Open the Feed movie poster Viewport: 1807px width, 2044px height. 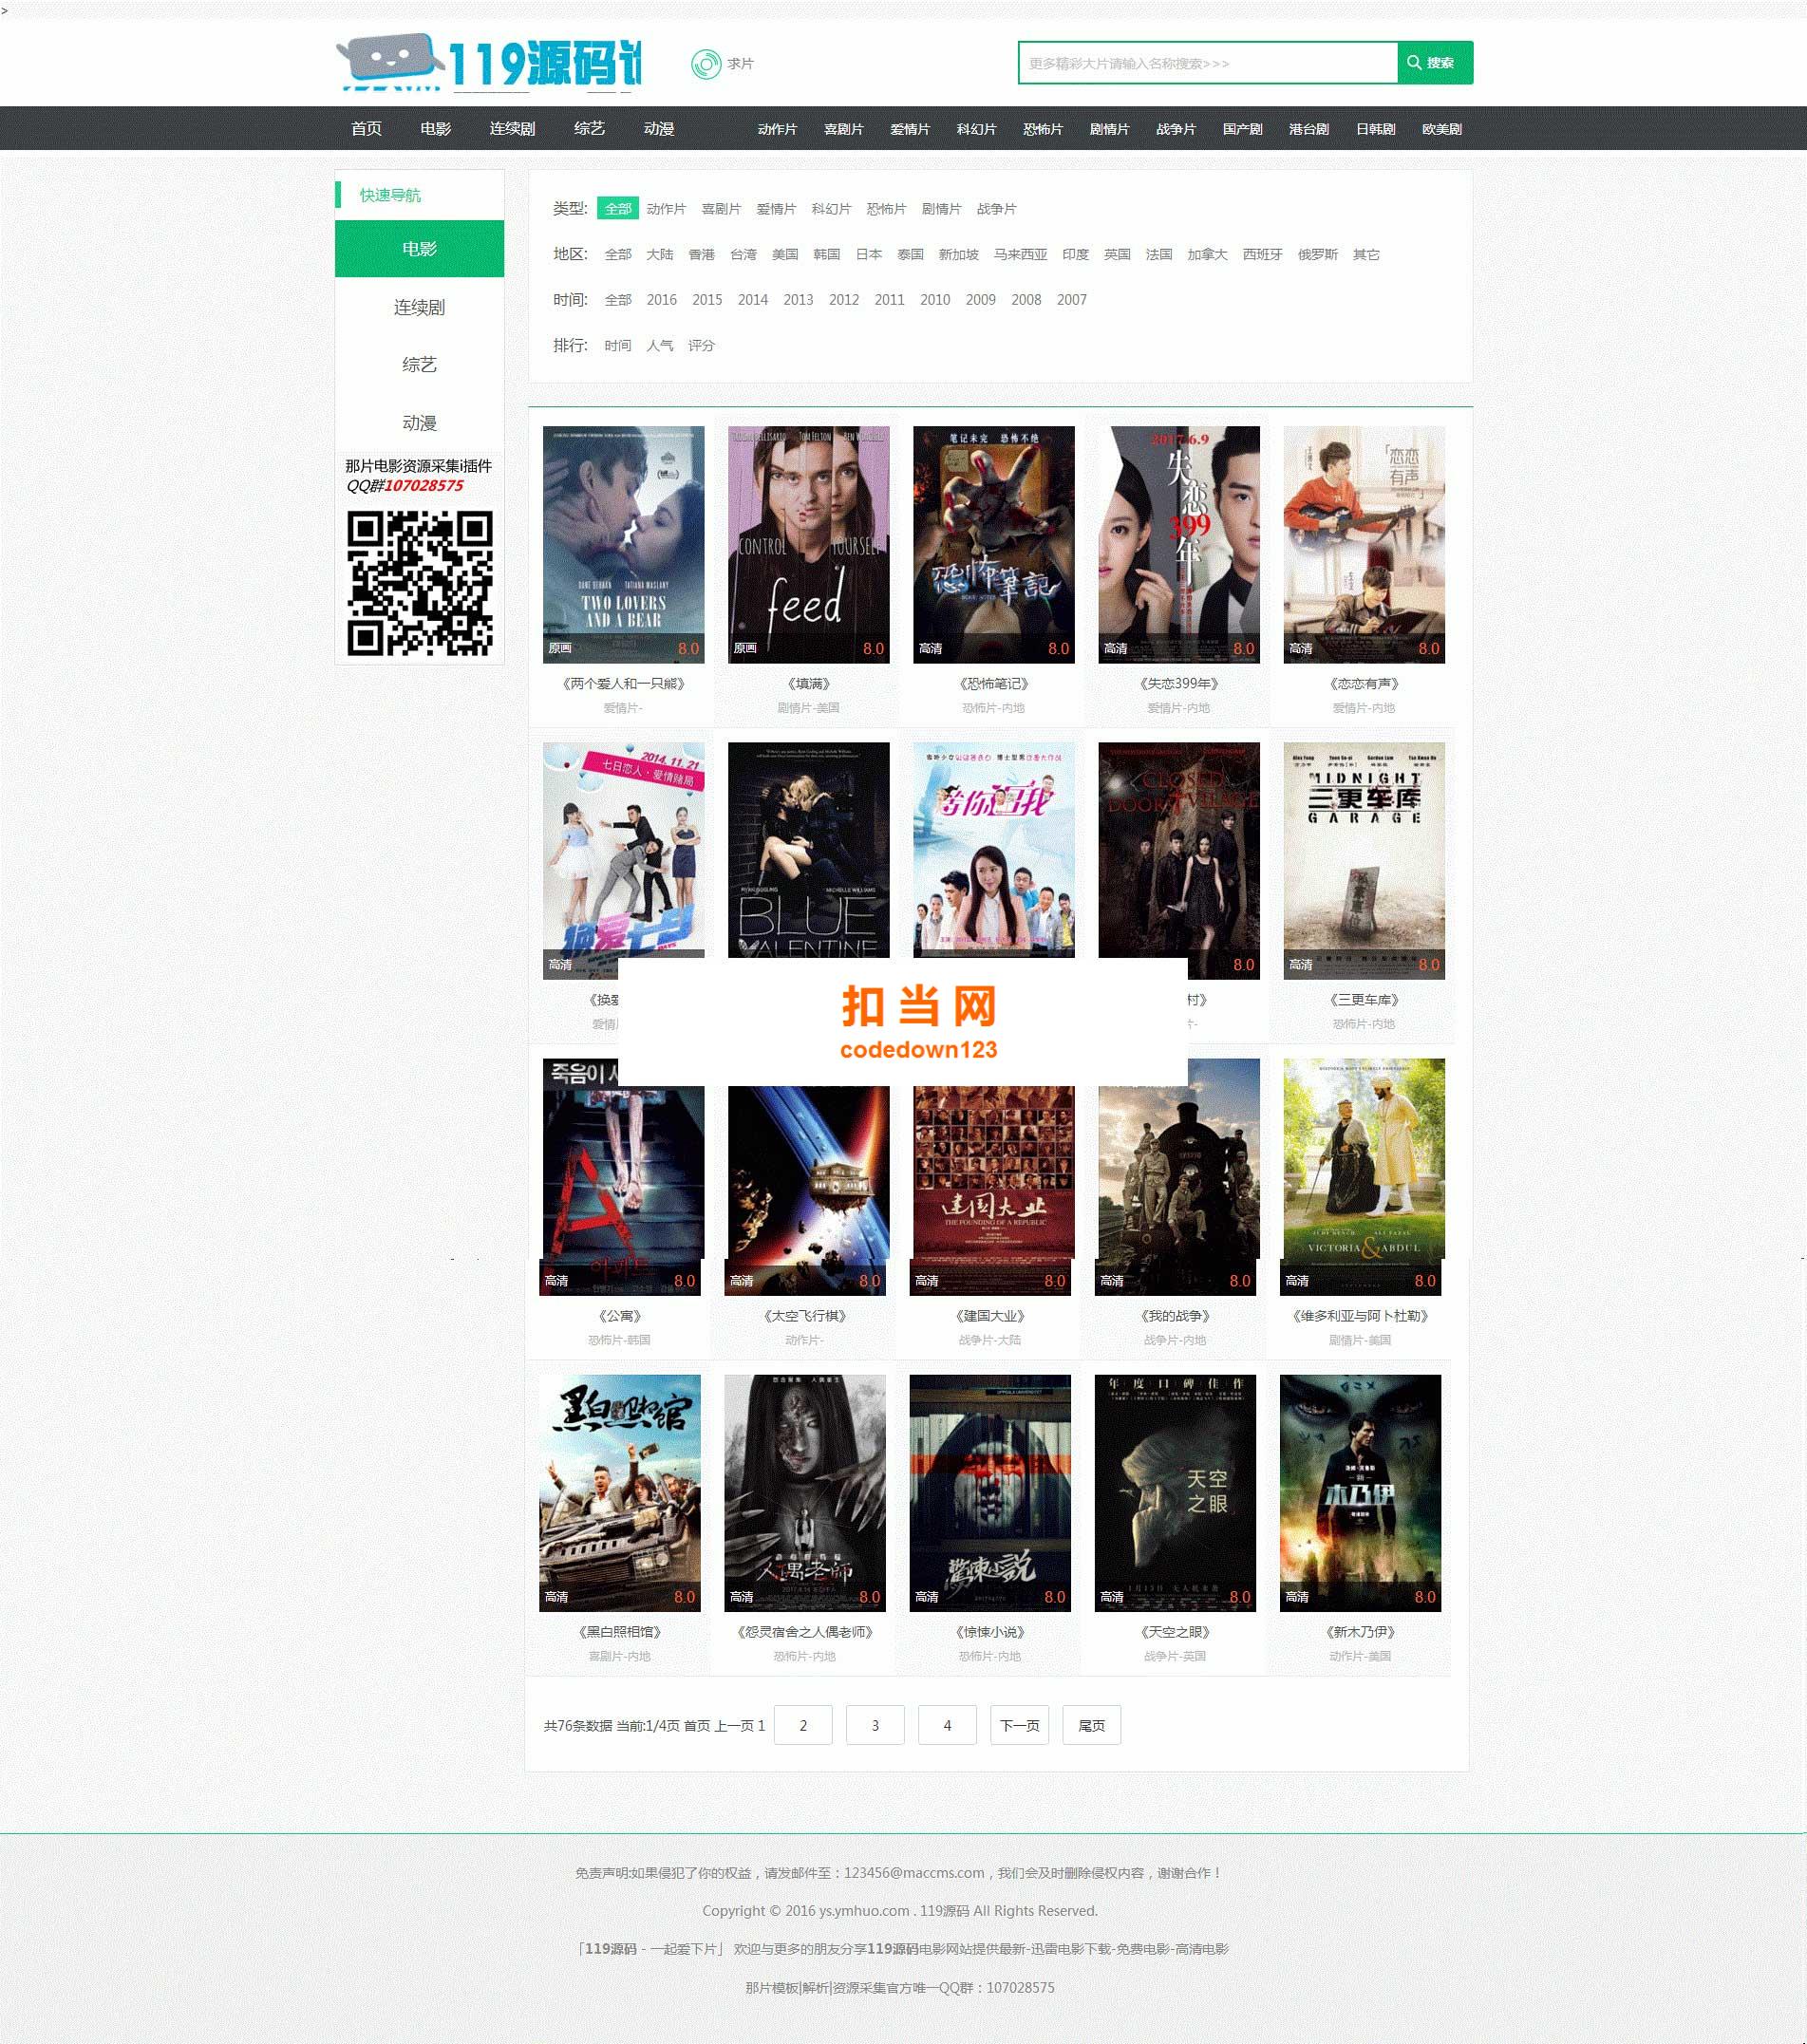pyautogui.click(x=808, y=545)
